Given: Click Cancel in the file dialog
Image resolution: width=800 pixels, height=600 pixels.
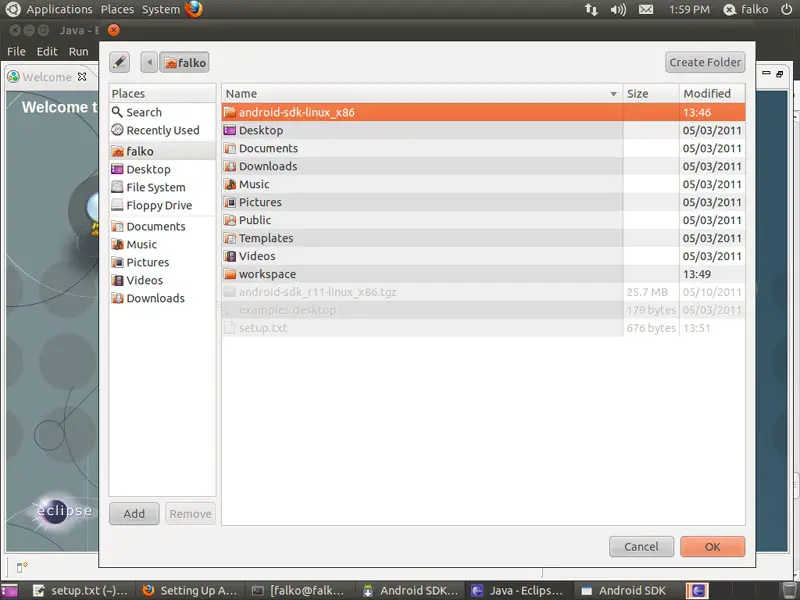Looking at the screenshot, I should pyautogui.click(x=641, y=546).
